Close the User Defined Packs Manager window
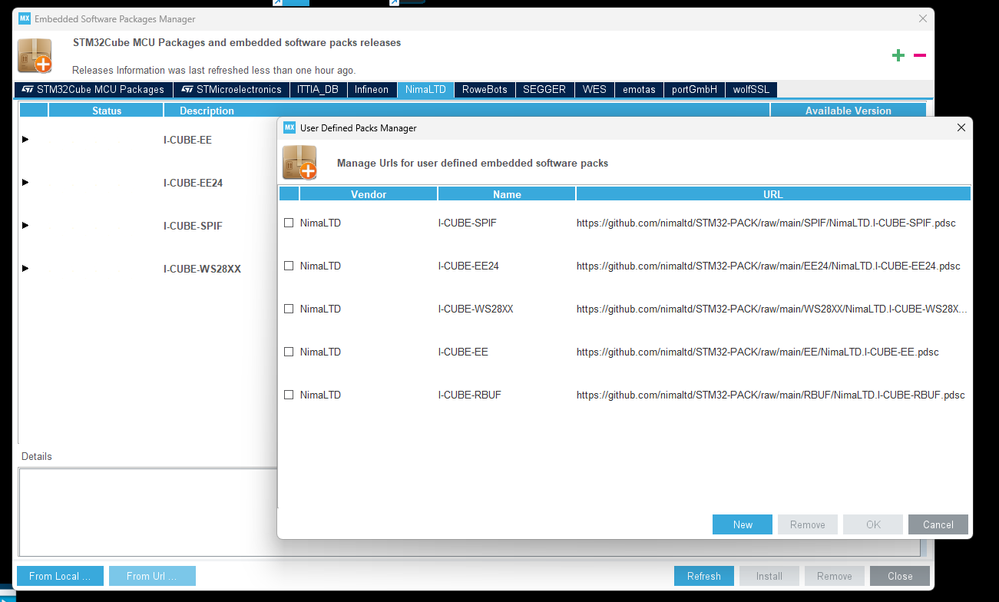 (961, 127)
